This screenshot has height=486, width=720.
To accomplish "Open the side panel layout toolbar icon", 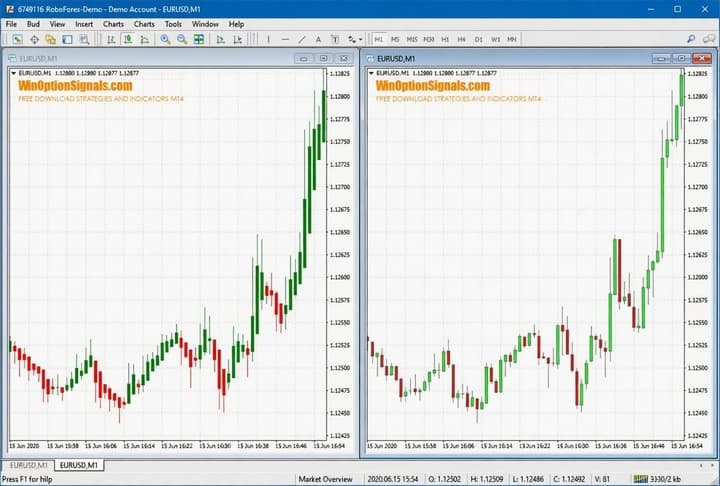I will coord(68,40).
